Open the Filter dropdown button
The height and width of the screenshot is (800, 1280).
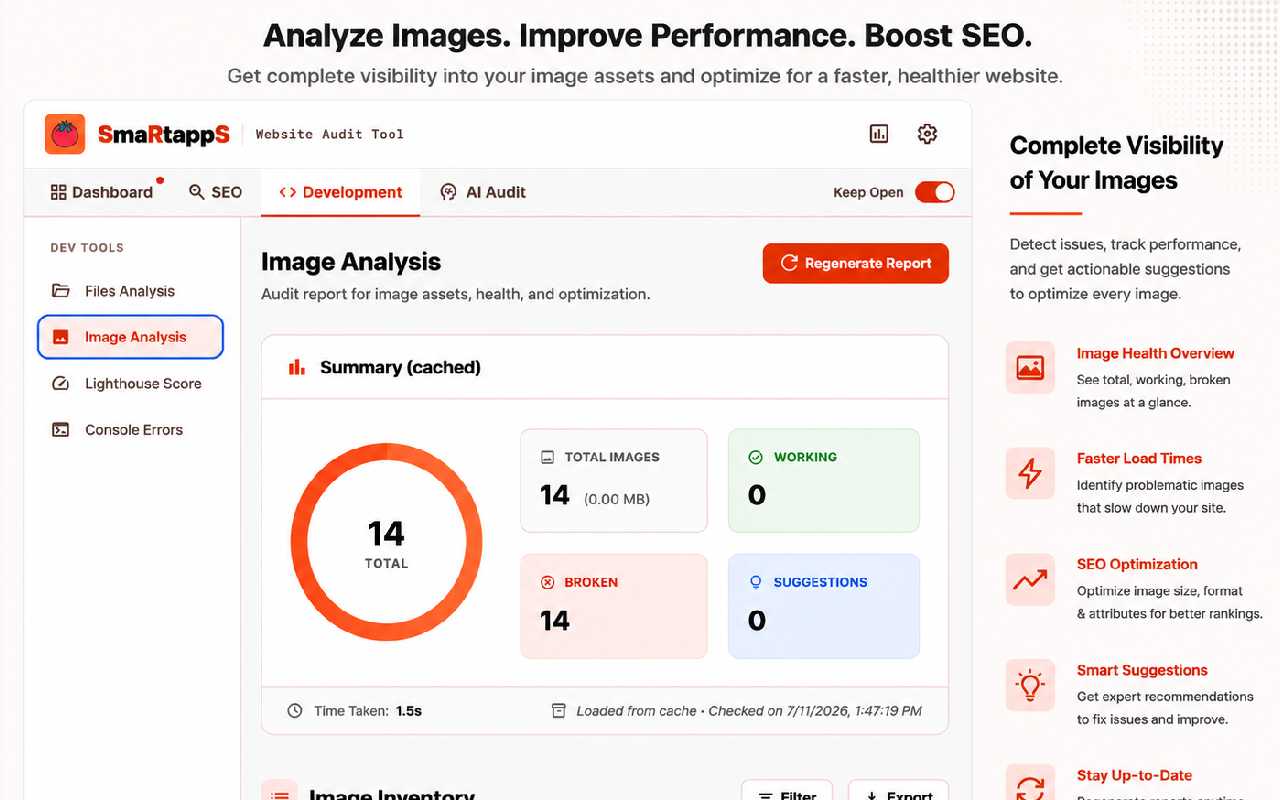click(x=787, y=791)
